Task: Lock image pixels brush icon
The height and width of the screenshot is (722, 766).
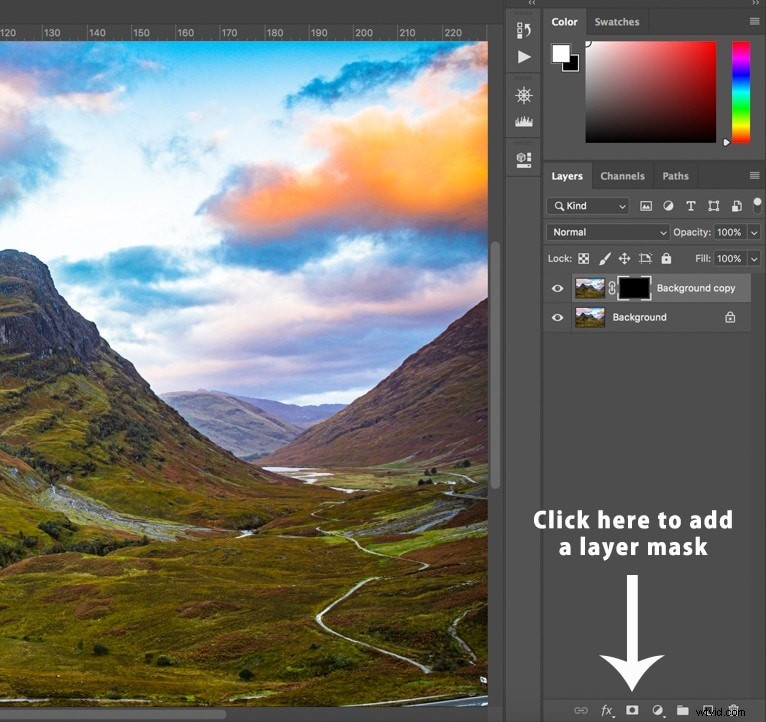Action: [605, 258]
